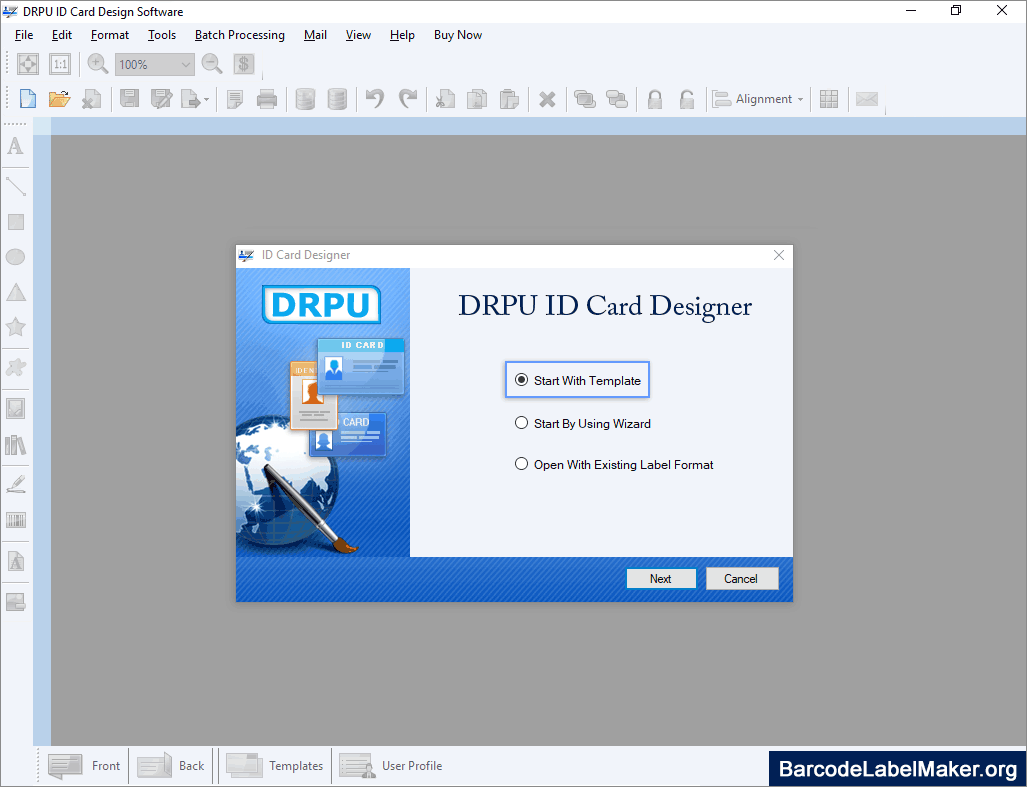
Task: Click the Lock padlock icon
Action: [x=654, y=99]
